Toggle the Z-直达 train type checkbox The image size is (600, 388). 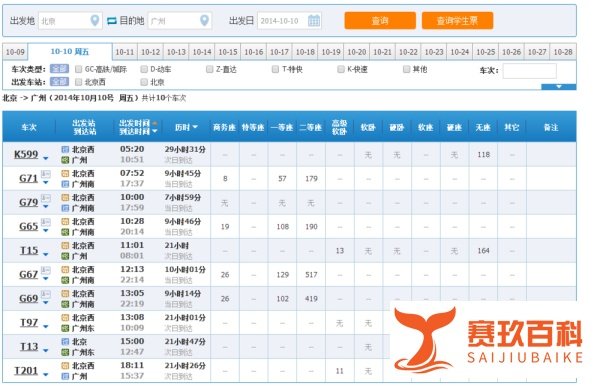[209, 69]
